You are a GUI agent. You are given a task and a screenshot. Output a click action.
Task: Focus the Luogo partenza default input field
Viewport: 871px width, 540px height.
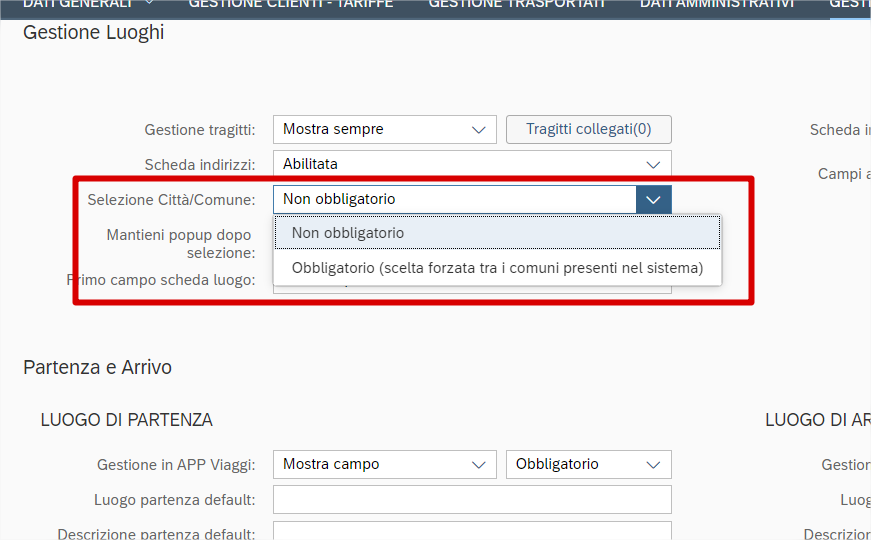[472, 499]
